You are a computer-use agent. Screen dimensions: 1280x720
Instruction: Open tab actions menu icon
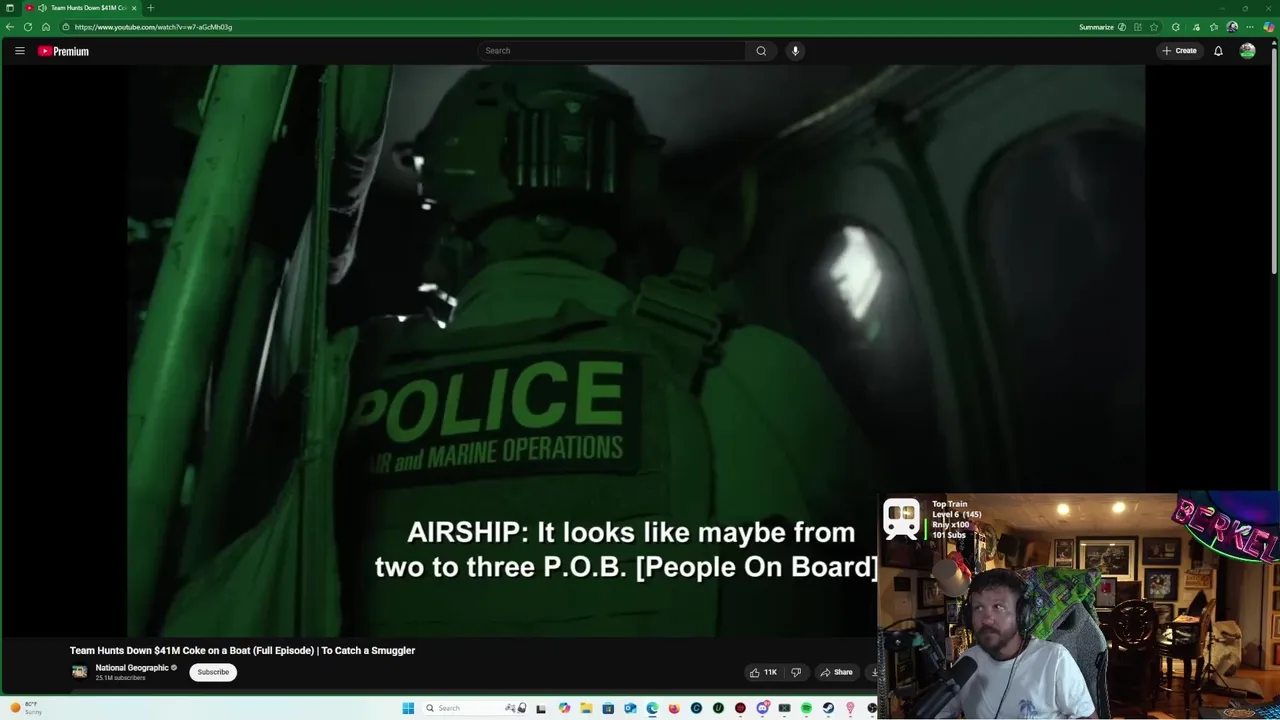9,8
